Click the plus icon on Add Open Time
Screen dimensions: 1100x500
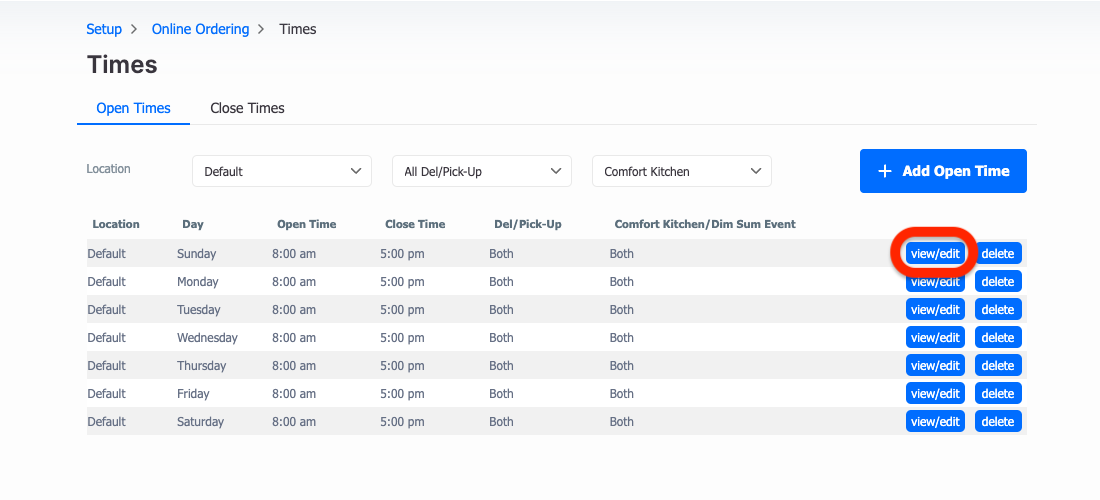point(885,171)
